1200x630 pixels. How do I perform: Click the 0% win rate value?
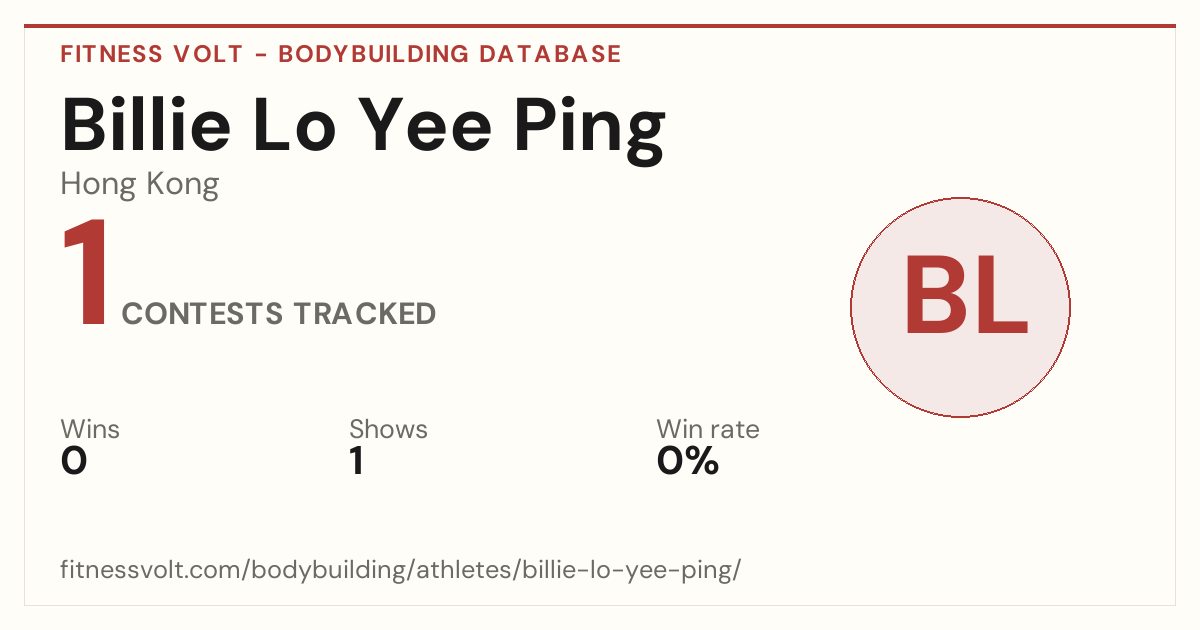click(688, 461)
